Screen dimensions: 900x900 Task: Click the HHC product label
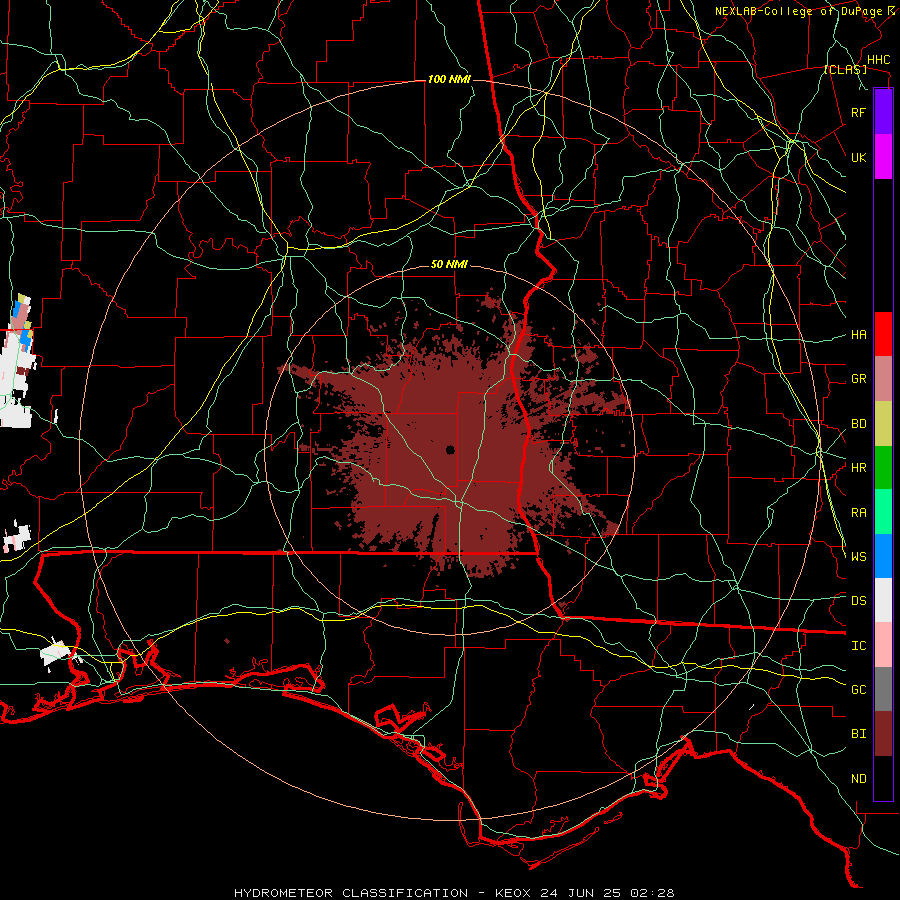879,60
